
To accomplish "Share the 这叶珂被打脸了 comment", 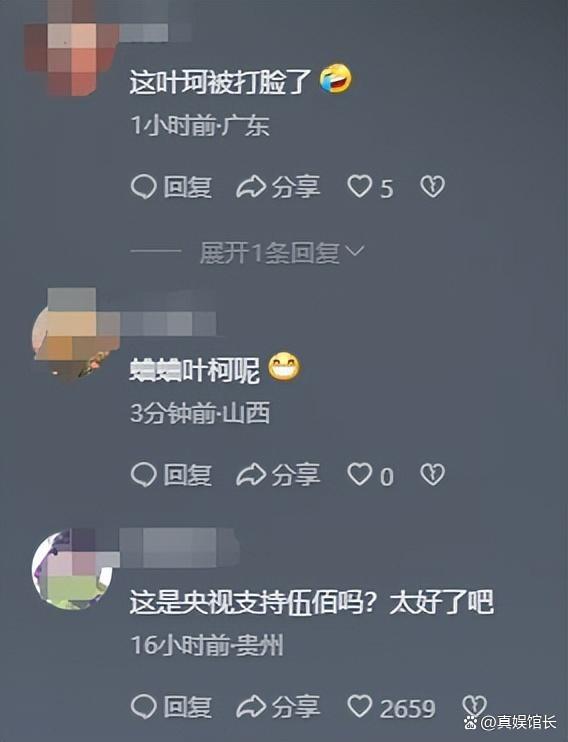I will (x=278, y=187).
